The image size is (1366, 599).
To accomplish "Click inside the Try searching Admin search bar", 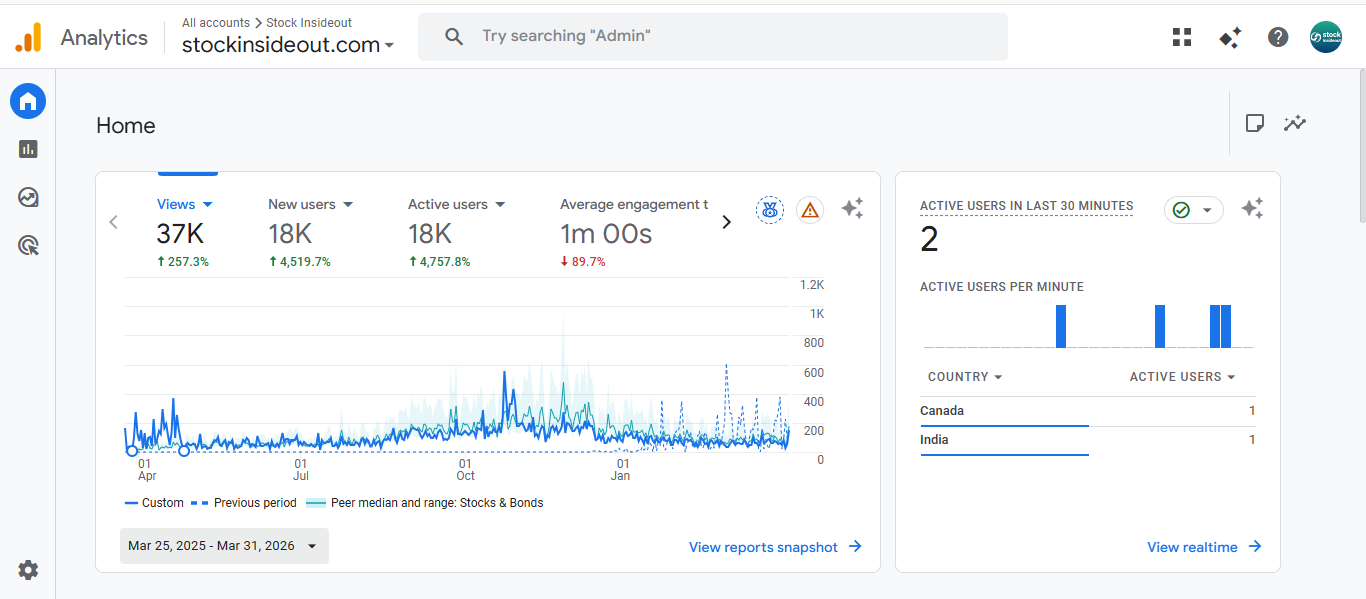I will click(712, 36).
